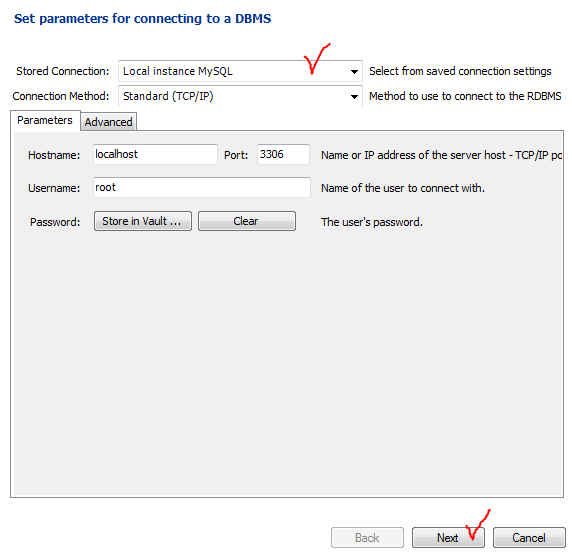Expand the Stored Connection dropdown arrow

[354, 72]
